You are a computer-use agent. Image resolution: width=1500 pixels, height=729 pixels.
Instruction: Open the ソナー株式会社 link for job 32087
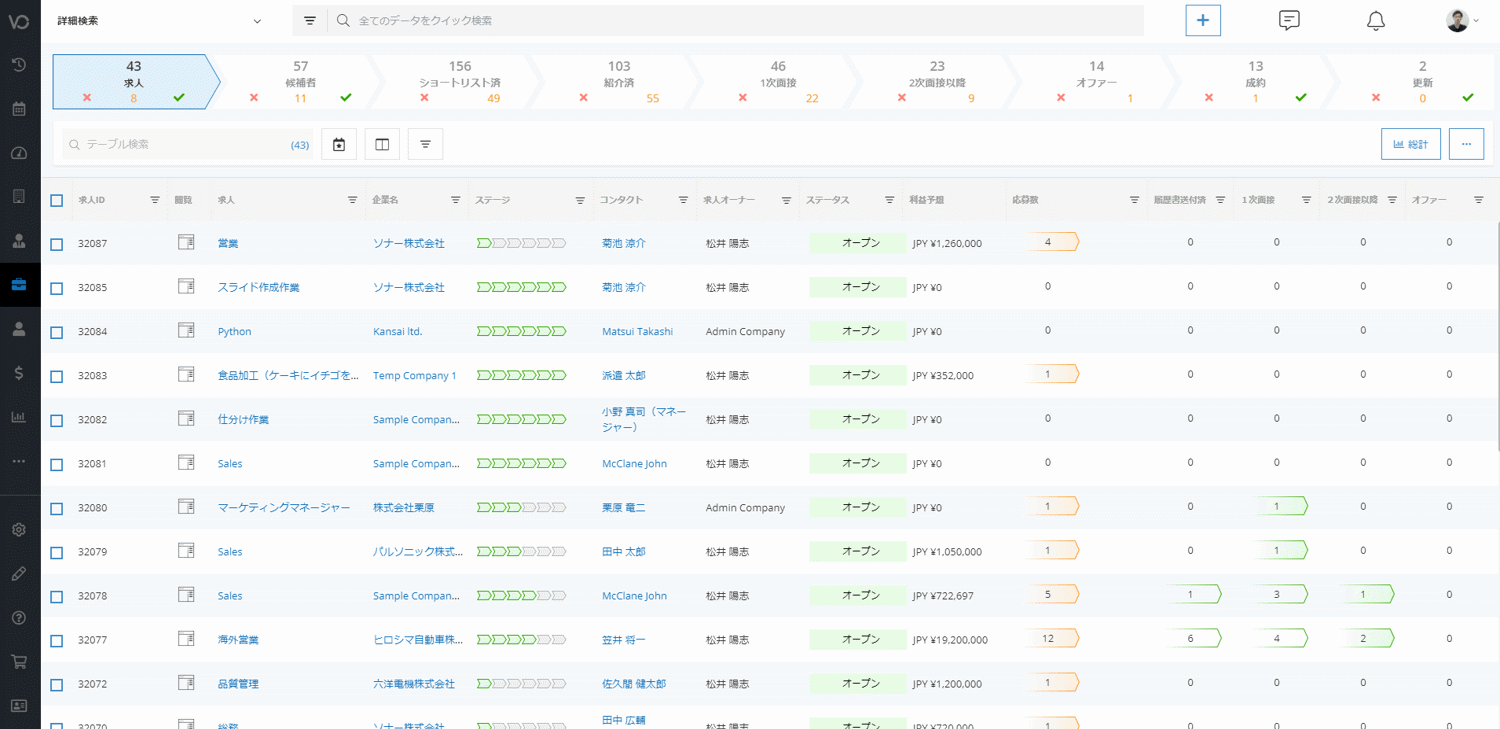pos(409,243)
